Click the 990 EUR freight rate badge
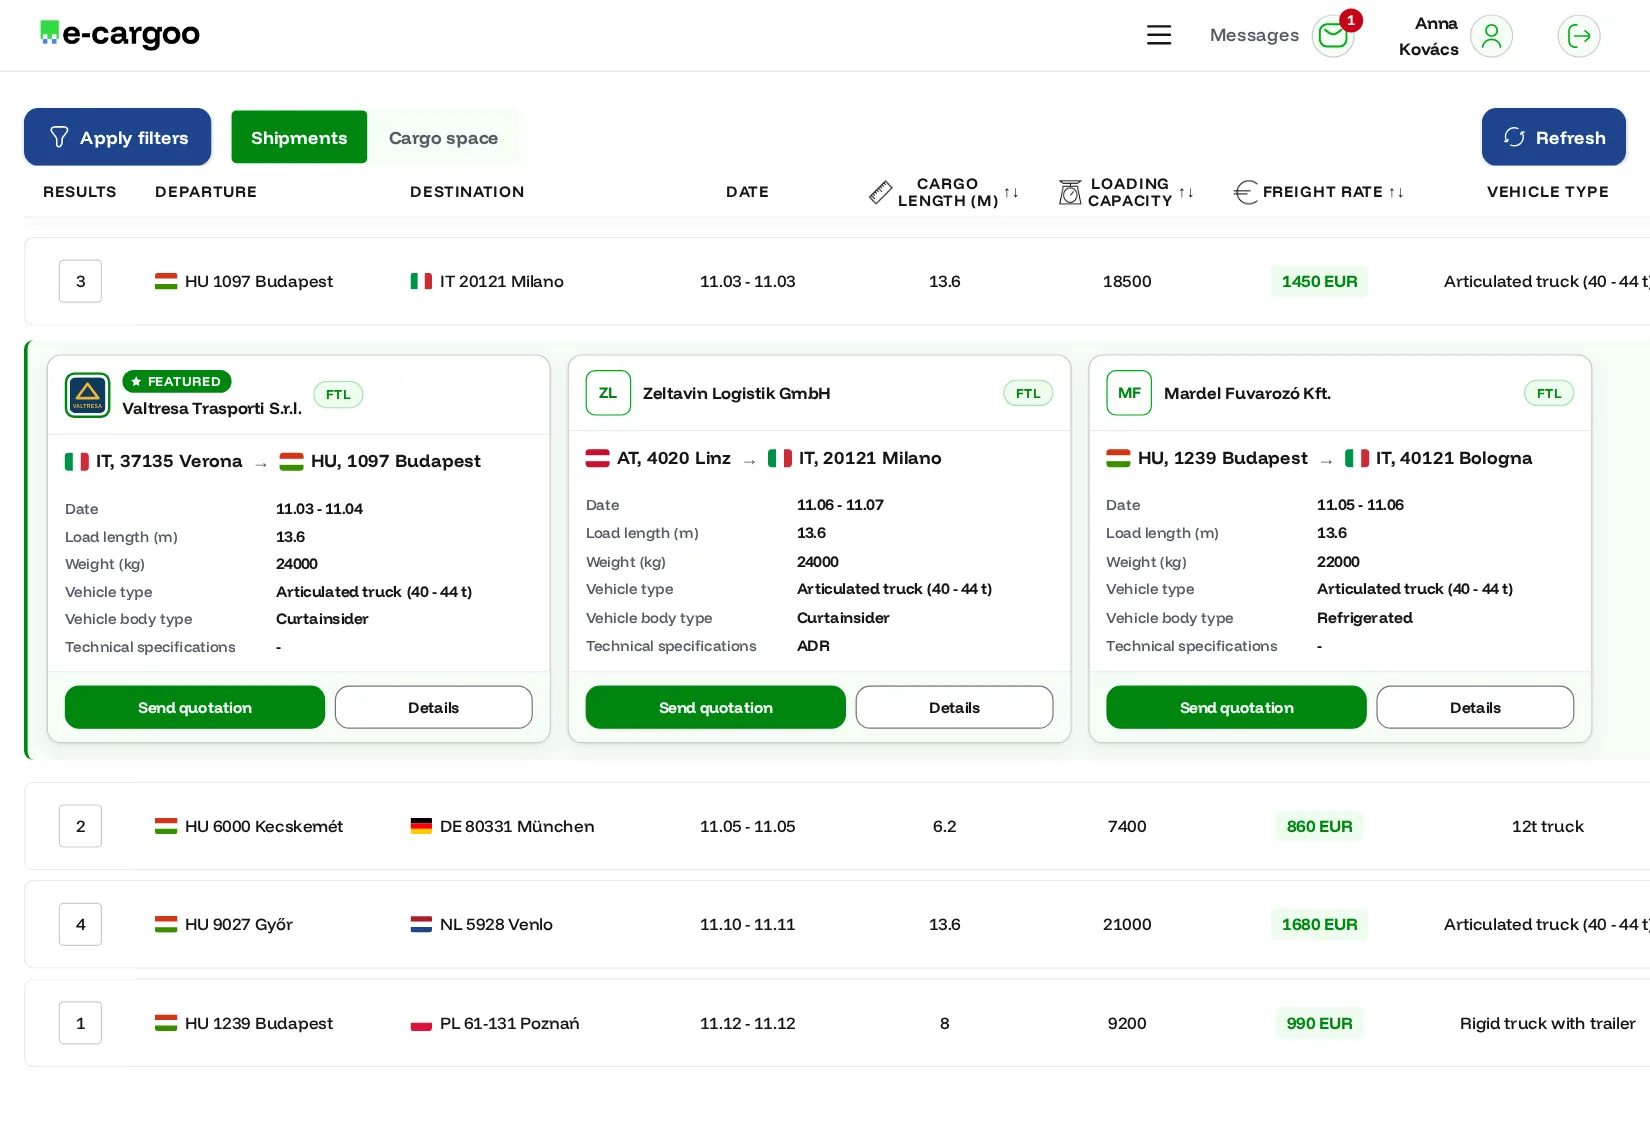 tap(1319, 1023)
